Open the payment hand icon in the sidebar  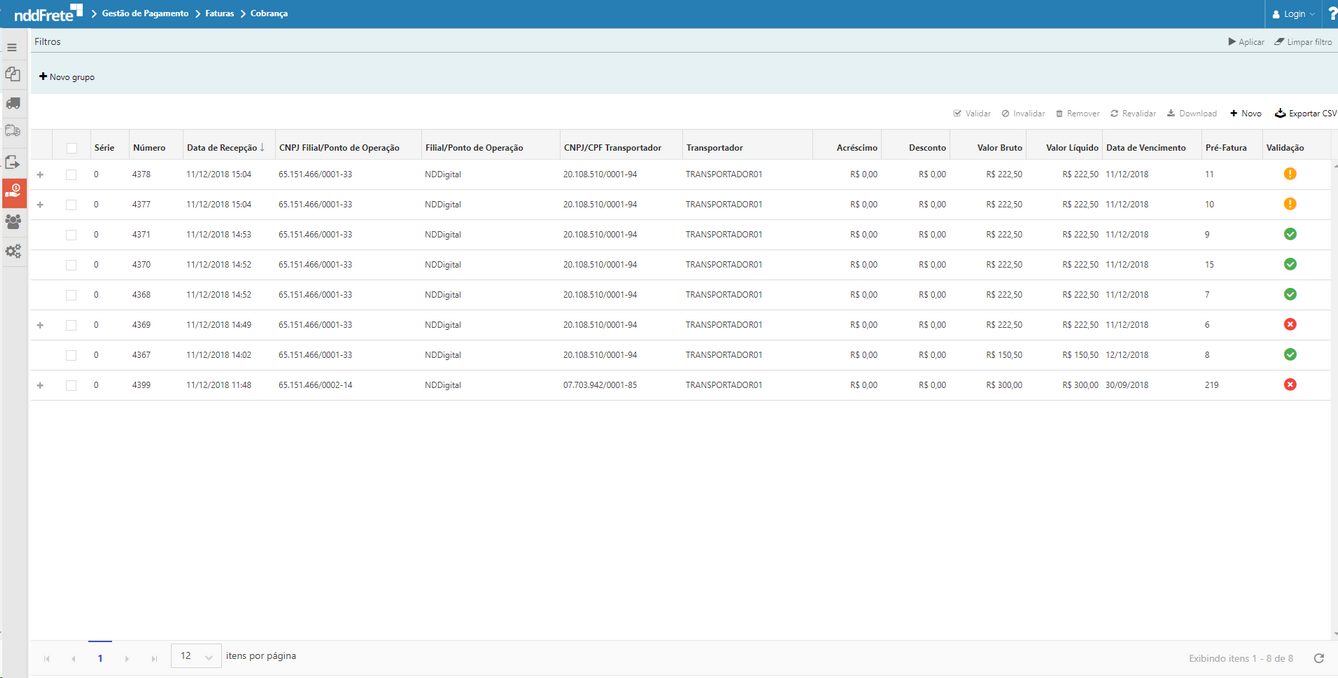(14, 193)
